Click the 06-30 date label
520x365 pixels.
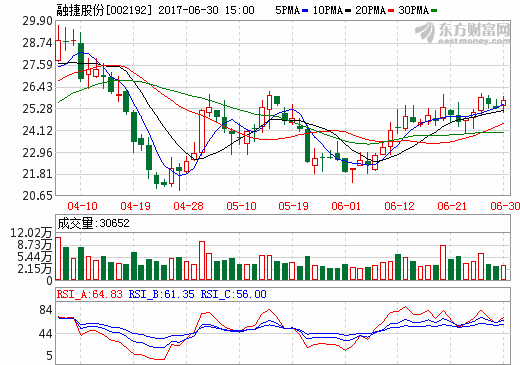coord(505,206)
